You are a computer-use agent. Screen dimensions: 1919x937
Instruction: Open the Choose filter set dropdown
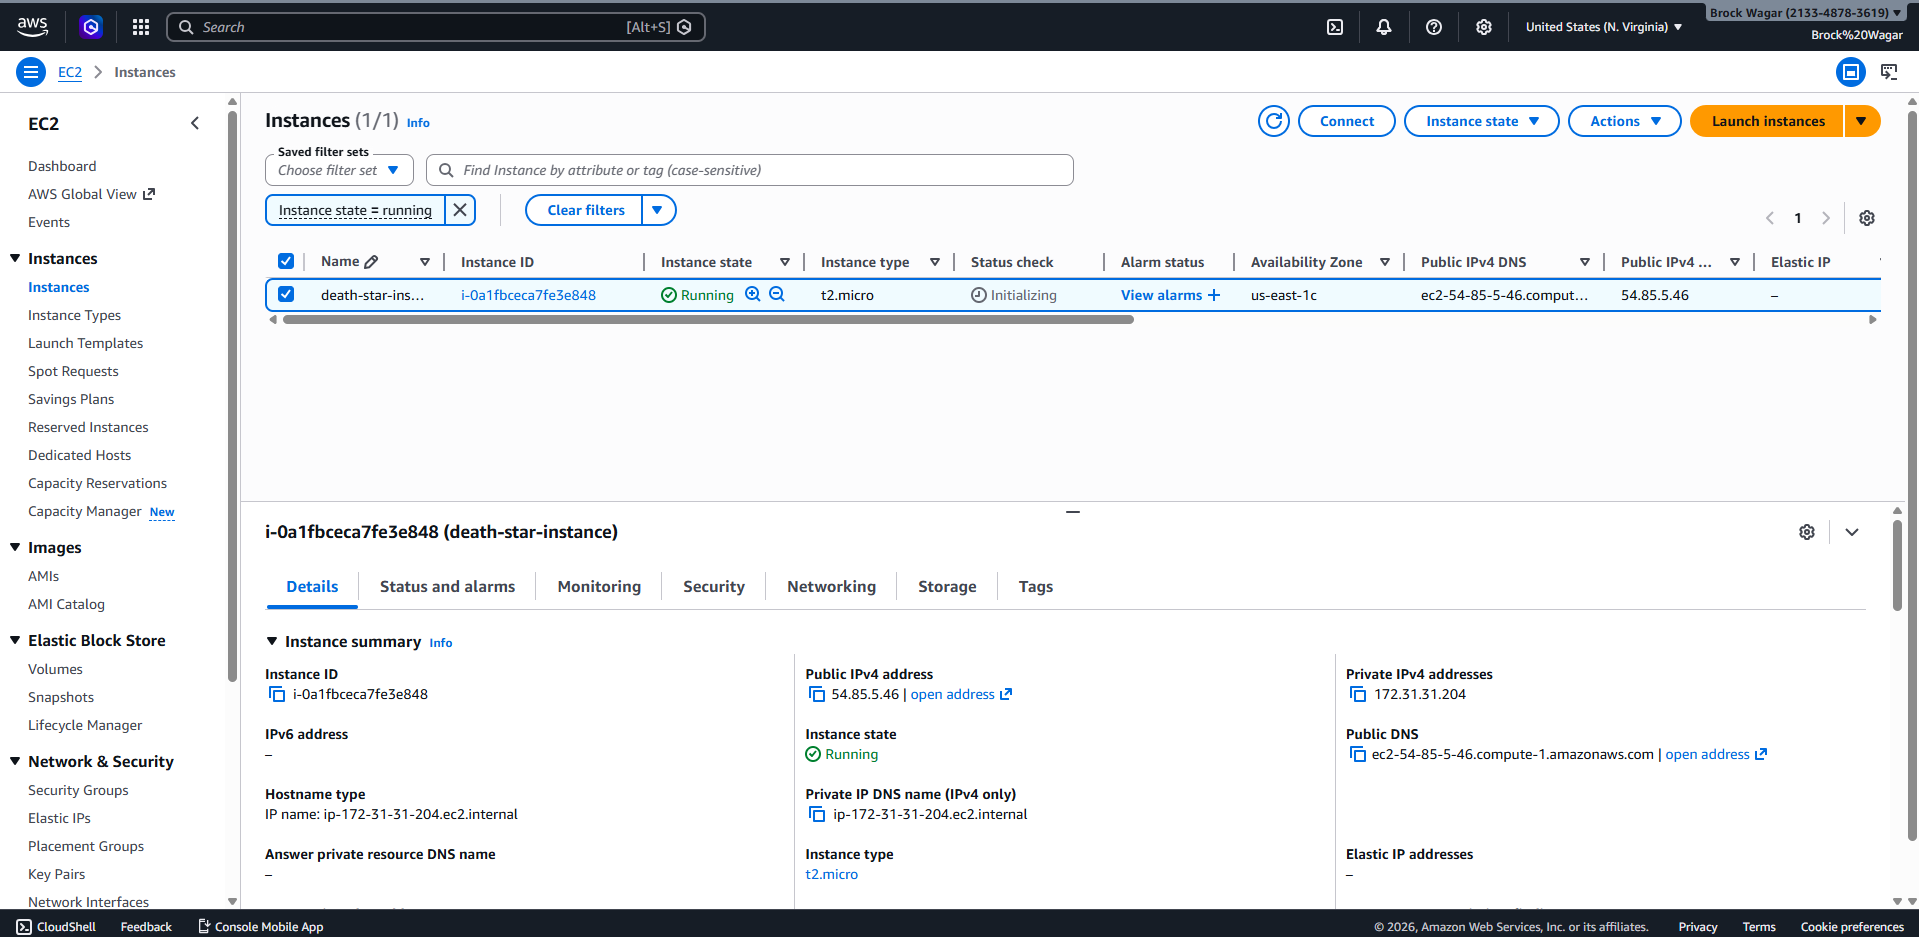coord(338,169)
